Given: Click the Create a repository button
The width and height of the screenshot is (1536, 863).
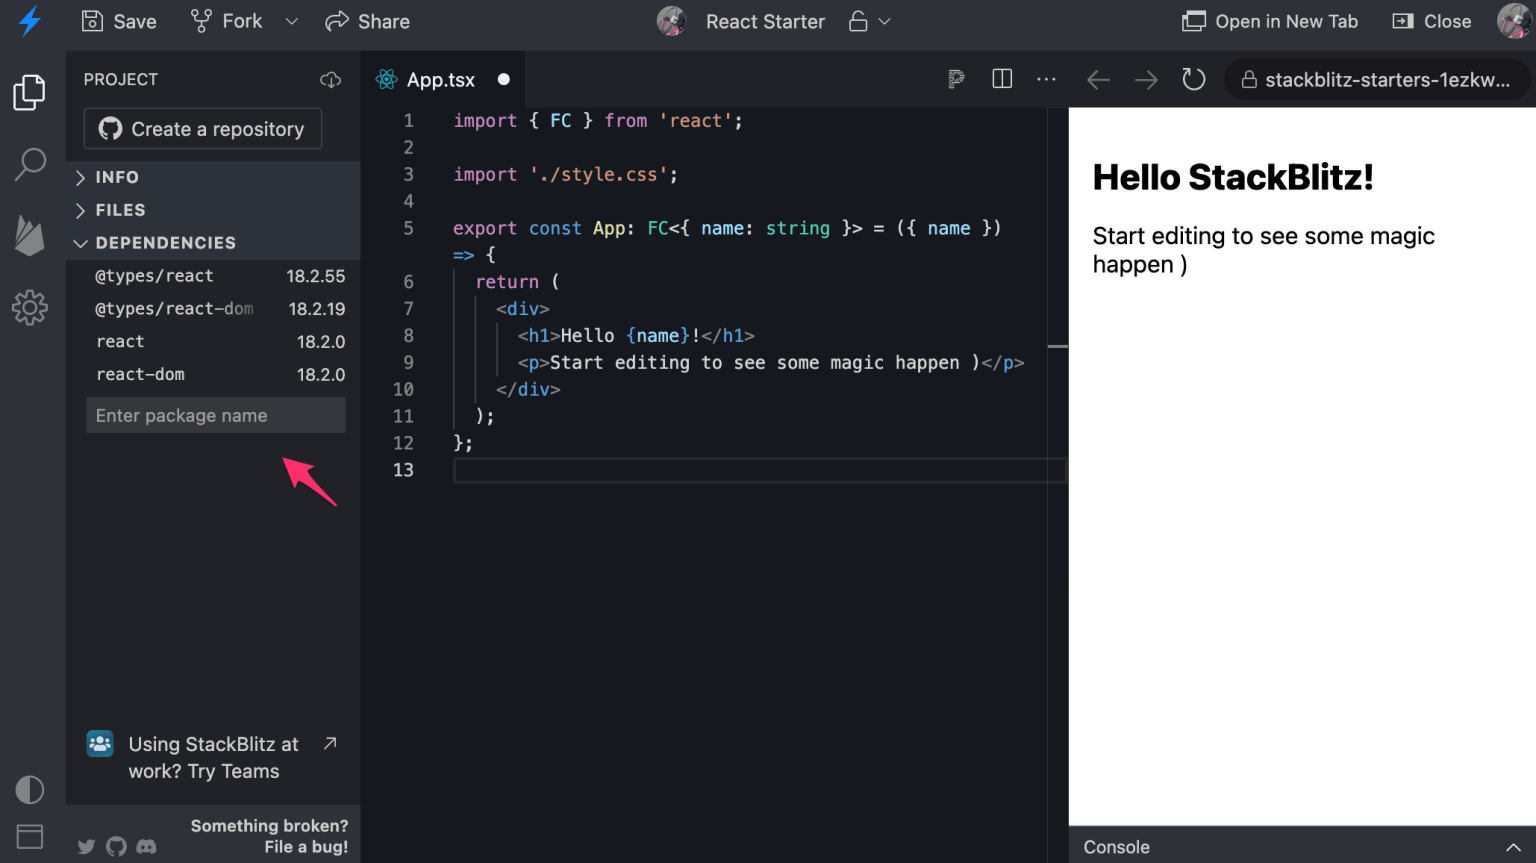Looking at the screenshot, I should pos(202,128).
